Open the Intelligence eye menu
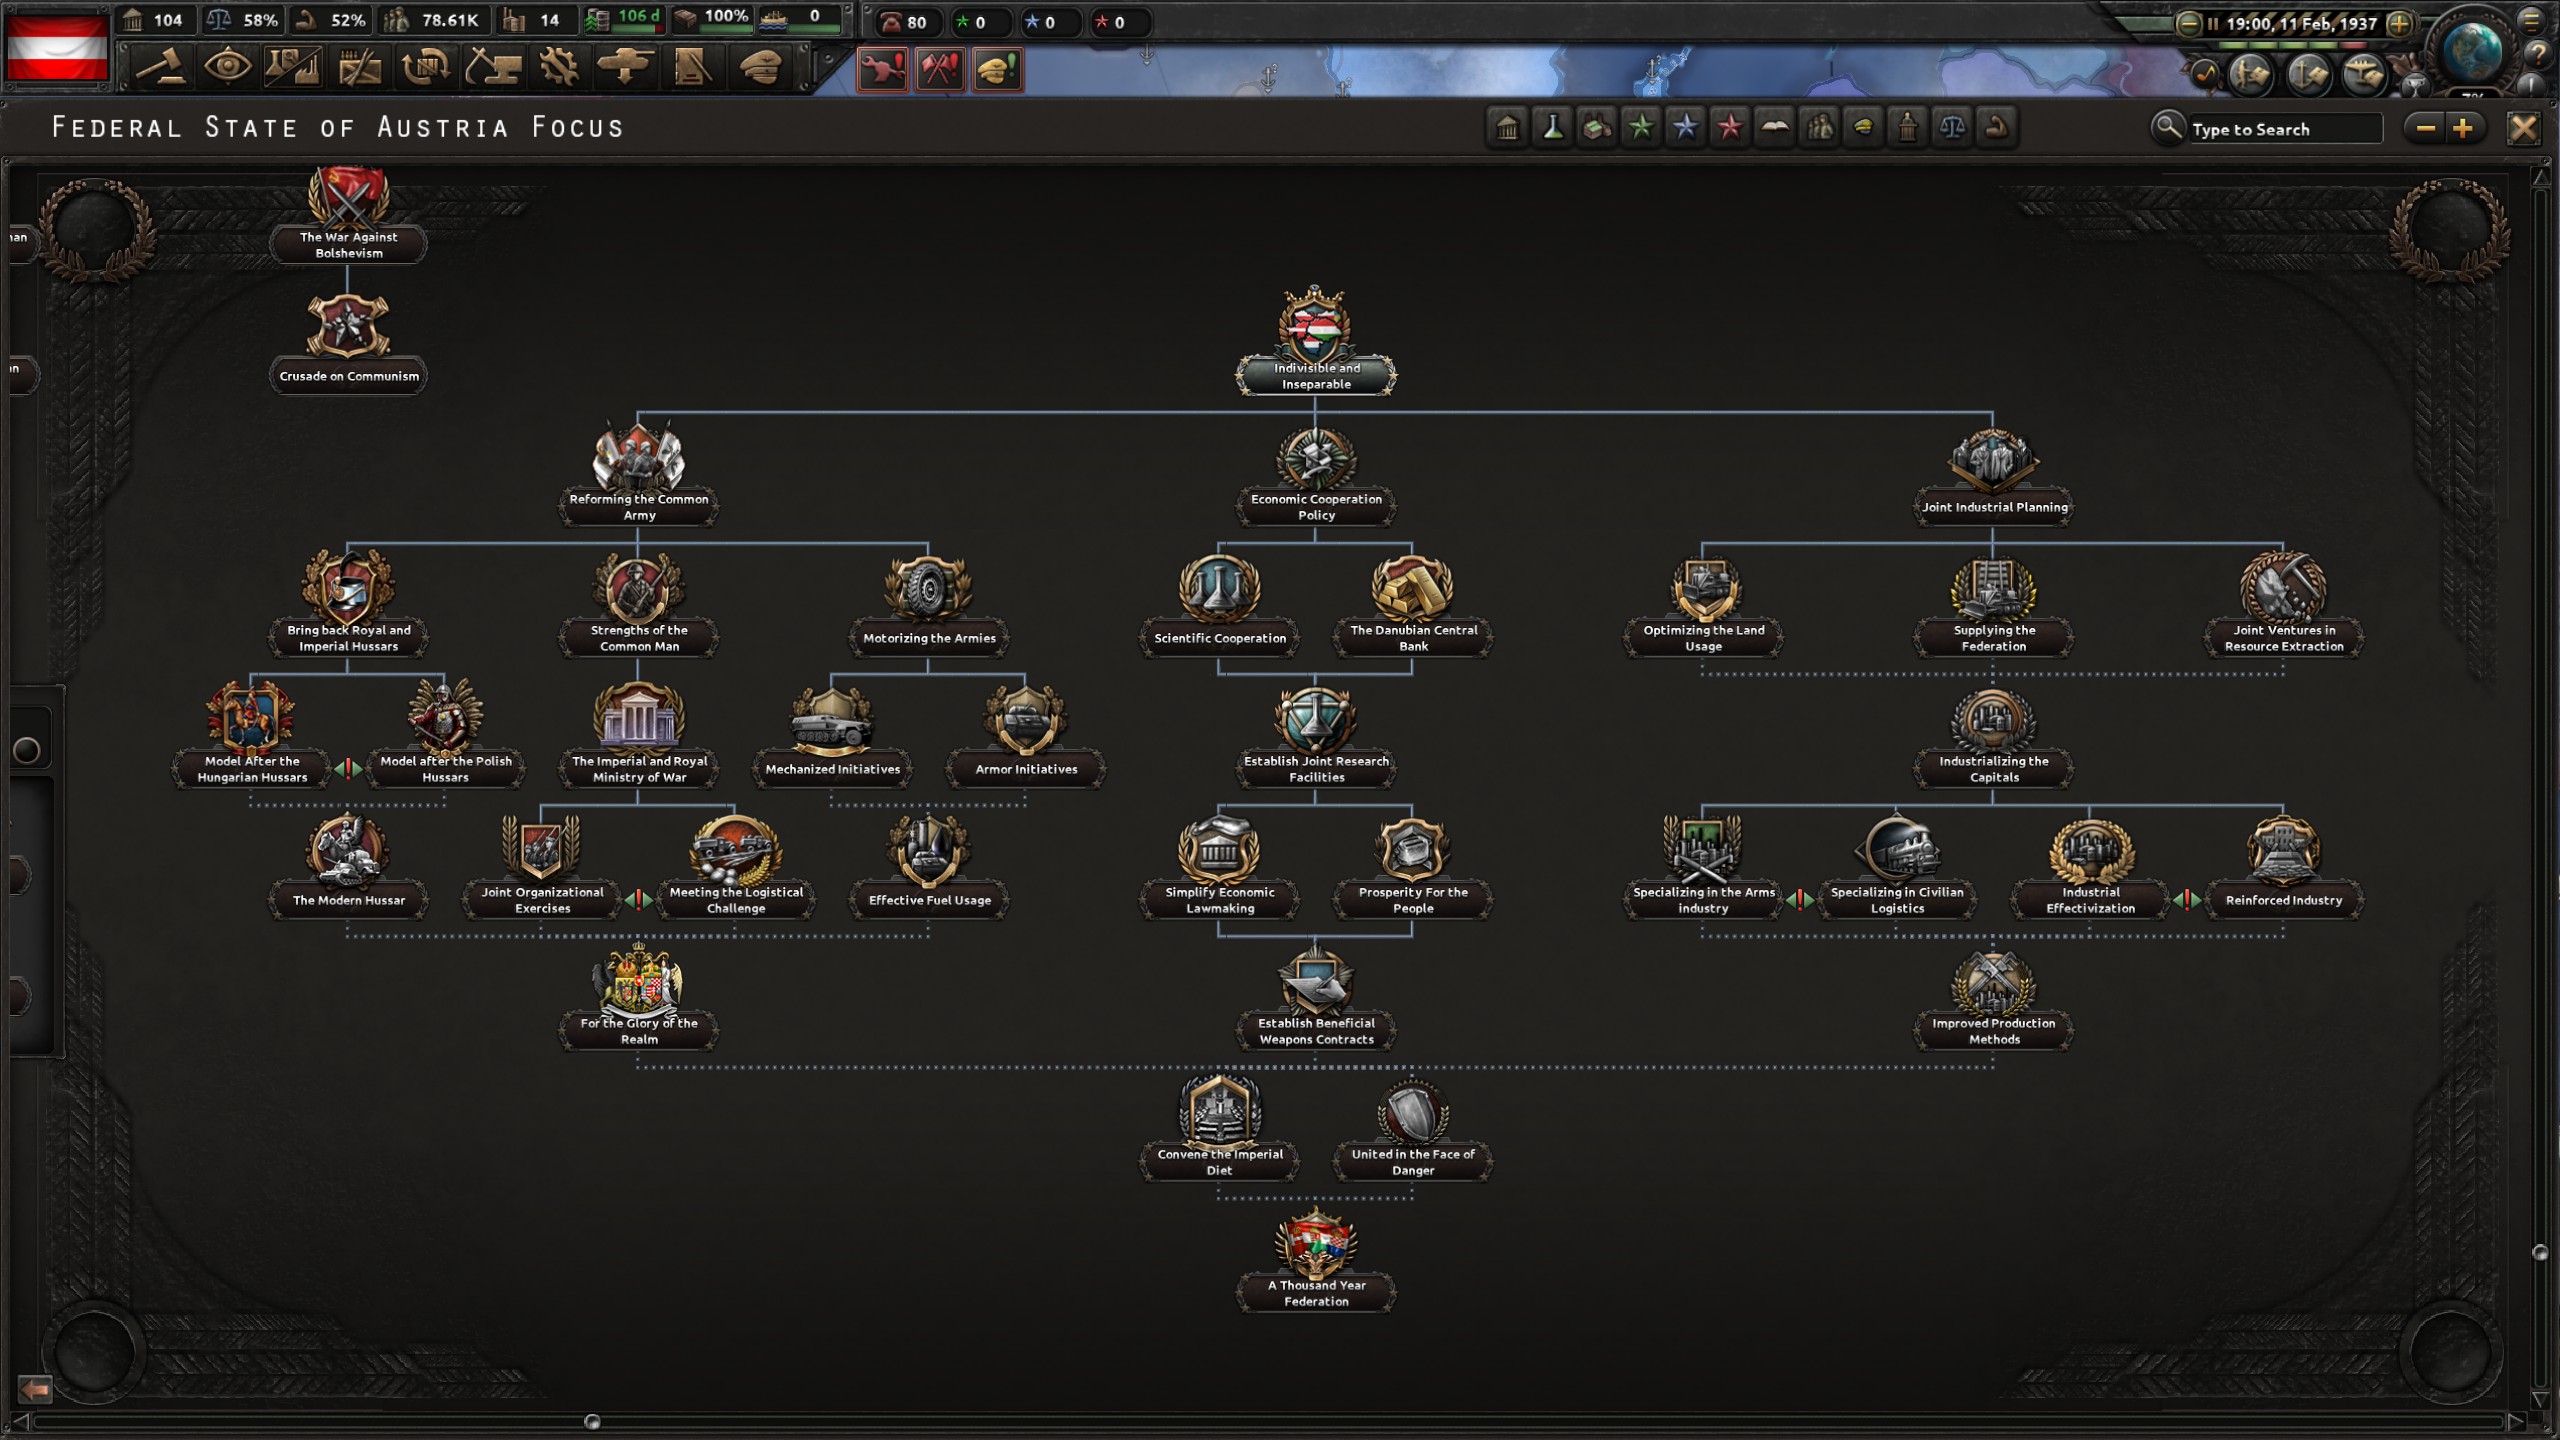The width and height of the screenshot is (2560, 1440). [227, 68]
